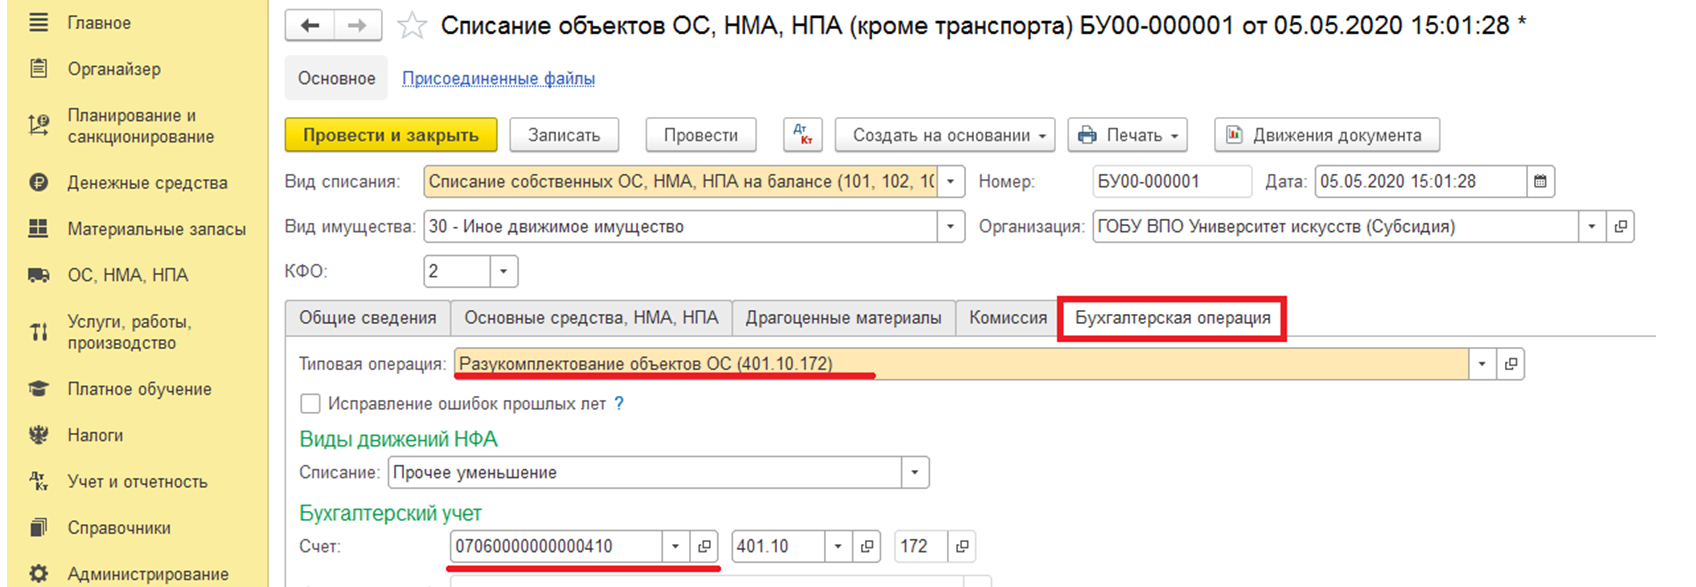Open the Денежные средства sidebar section
This screenshot has width=1696, height=587.
click(x=147, y=183)
